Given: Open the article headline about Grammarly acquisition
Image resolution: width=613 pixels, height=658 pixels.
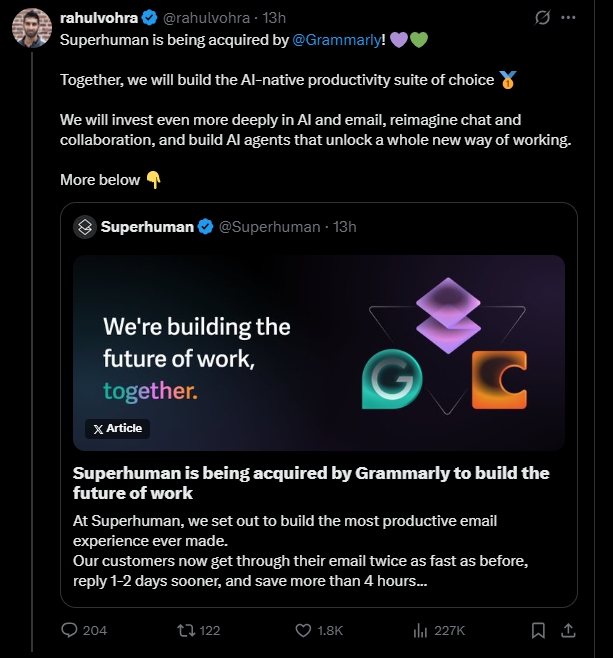Looking at the screenshot, I should click(x=311, y=482).
